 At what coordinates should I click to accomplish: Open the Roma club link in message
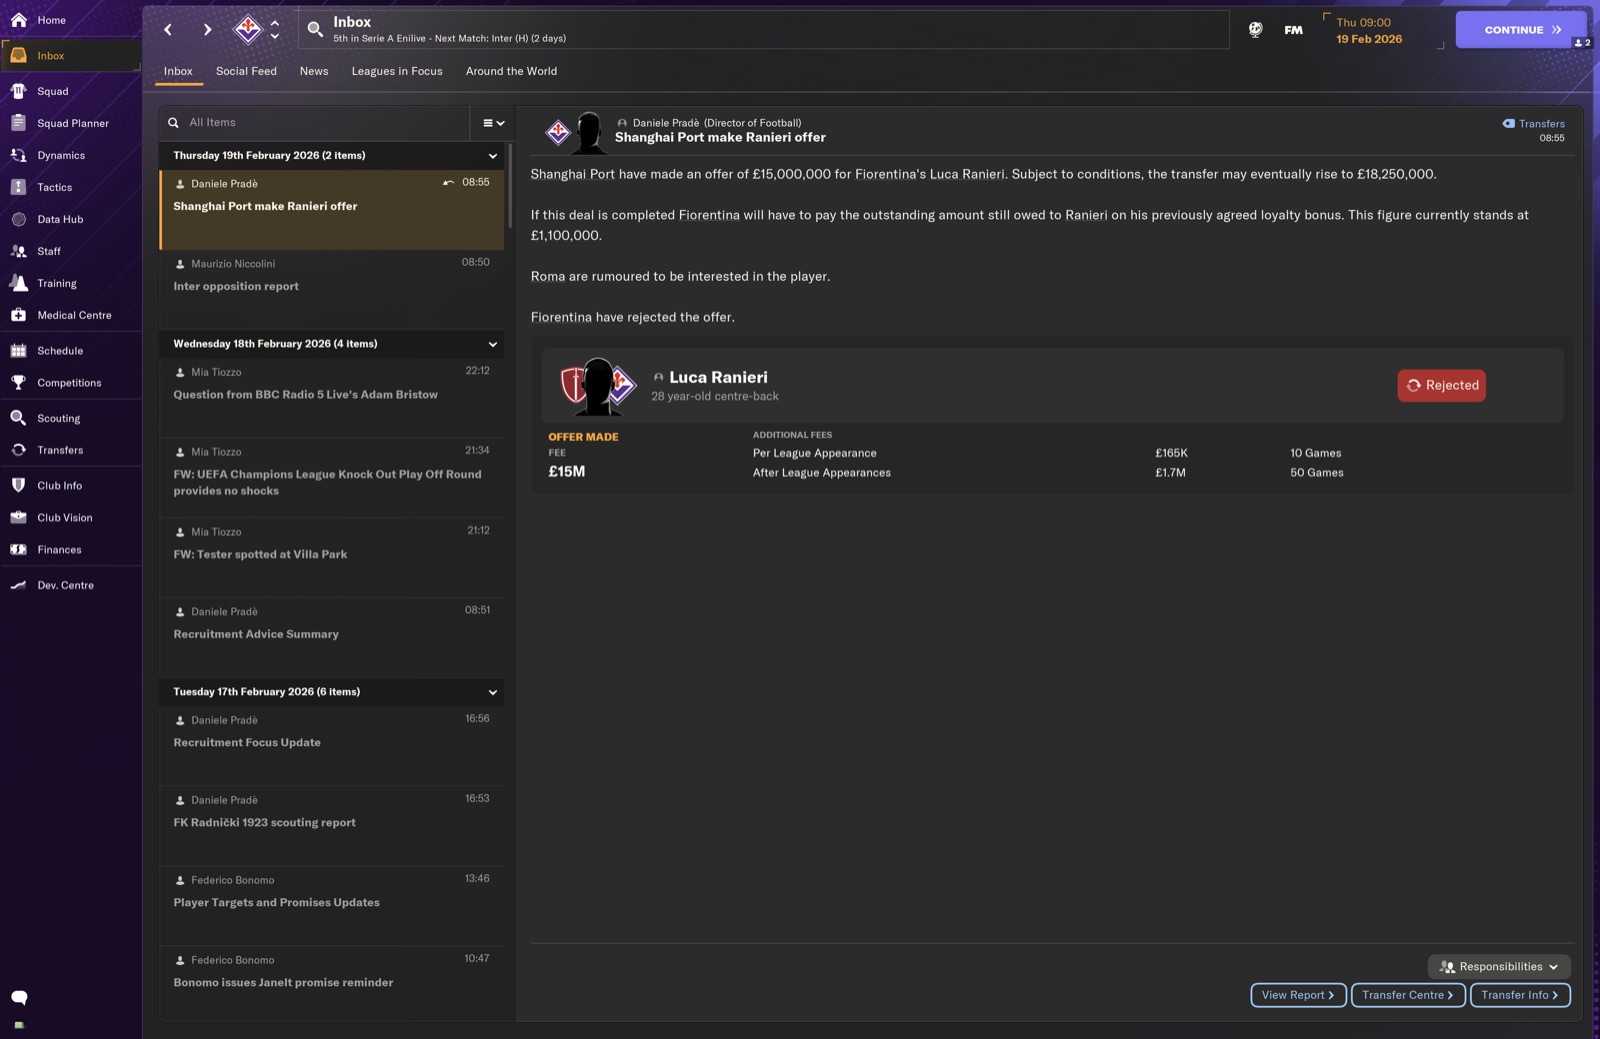[548, 277]
